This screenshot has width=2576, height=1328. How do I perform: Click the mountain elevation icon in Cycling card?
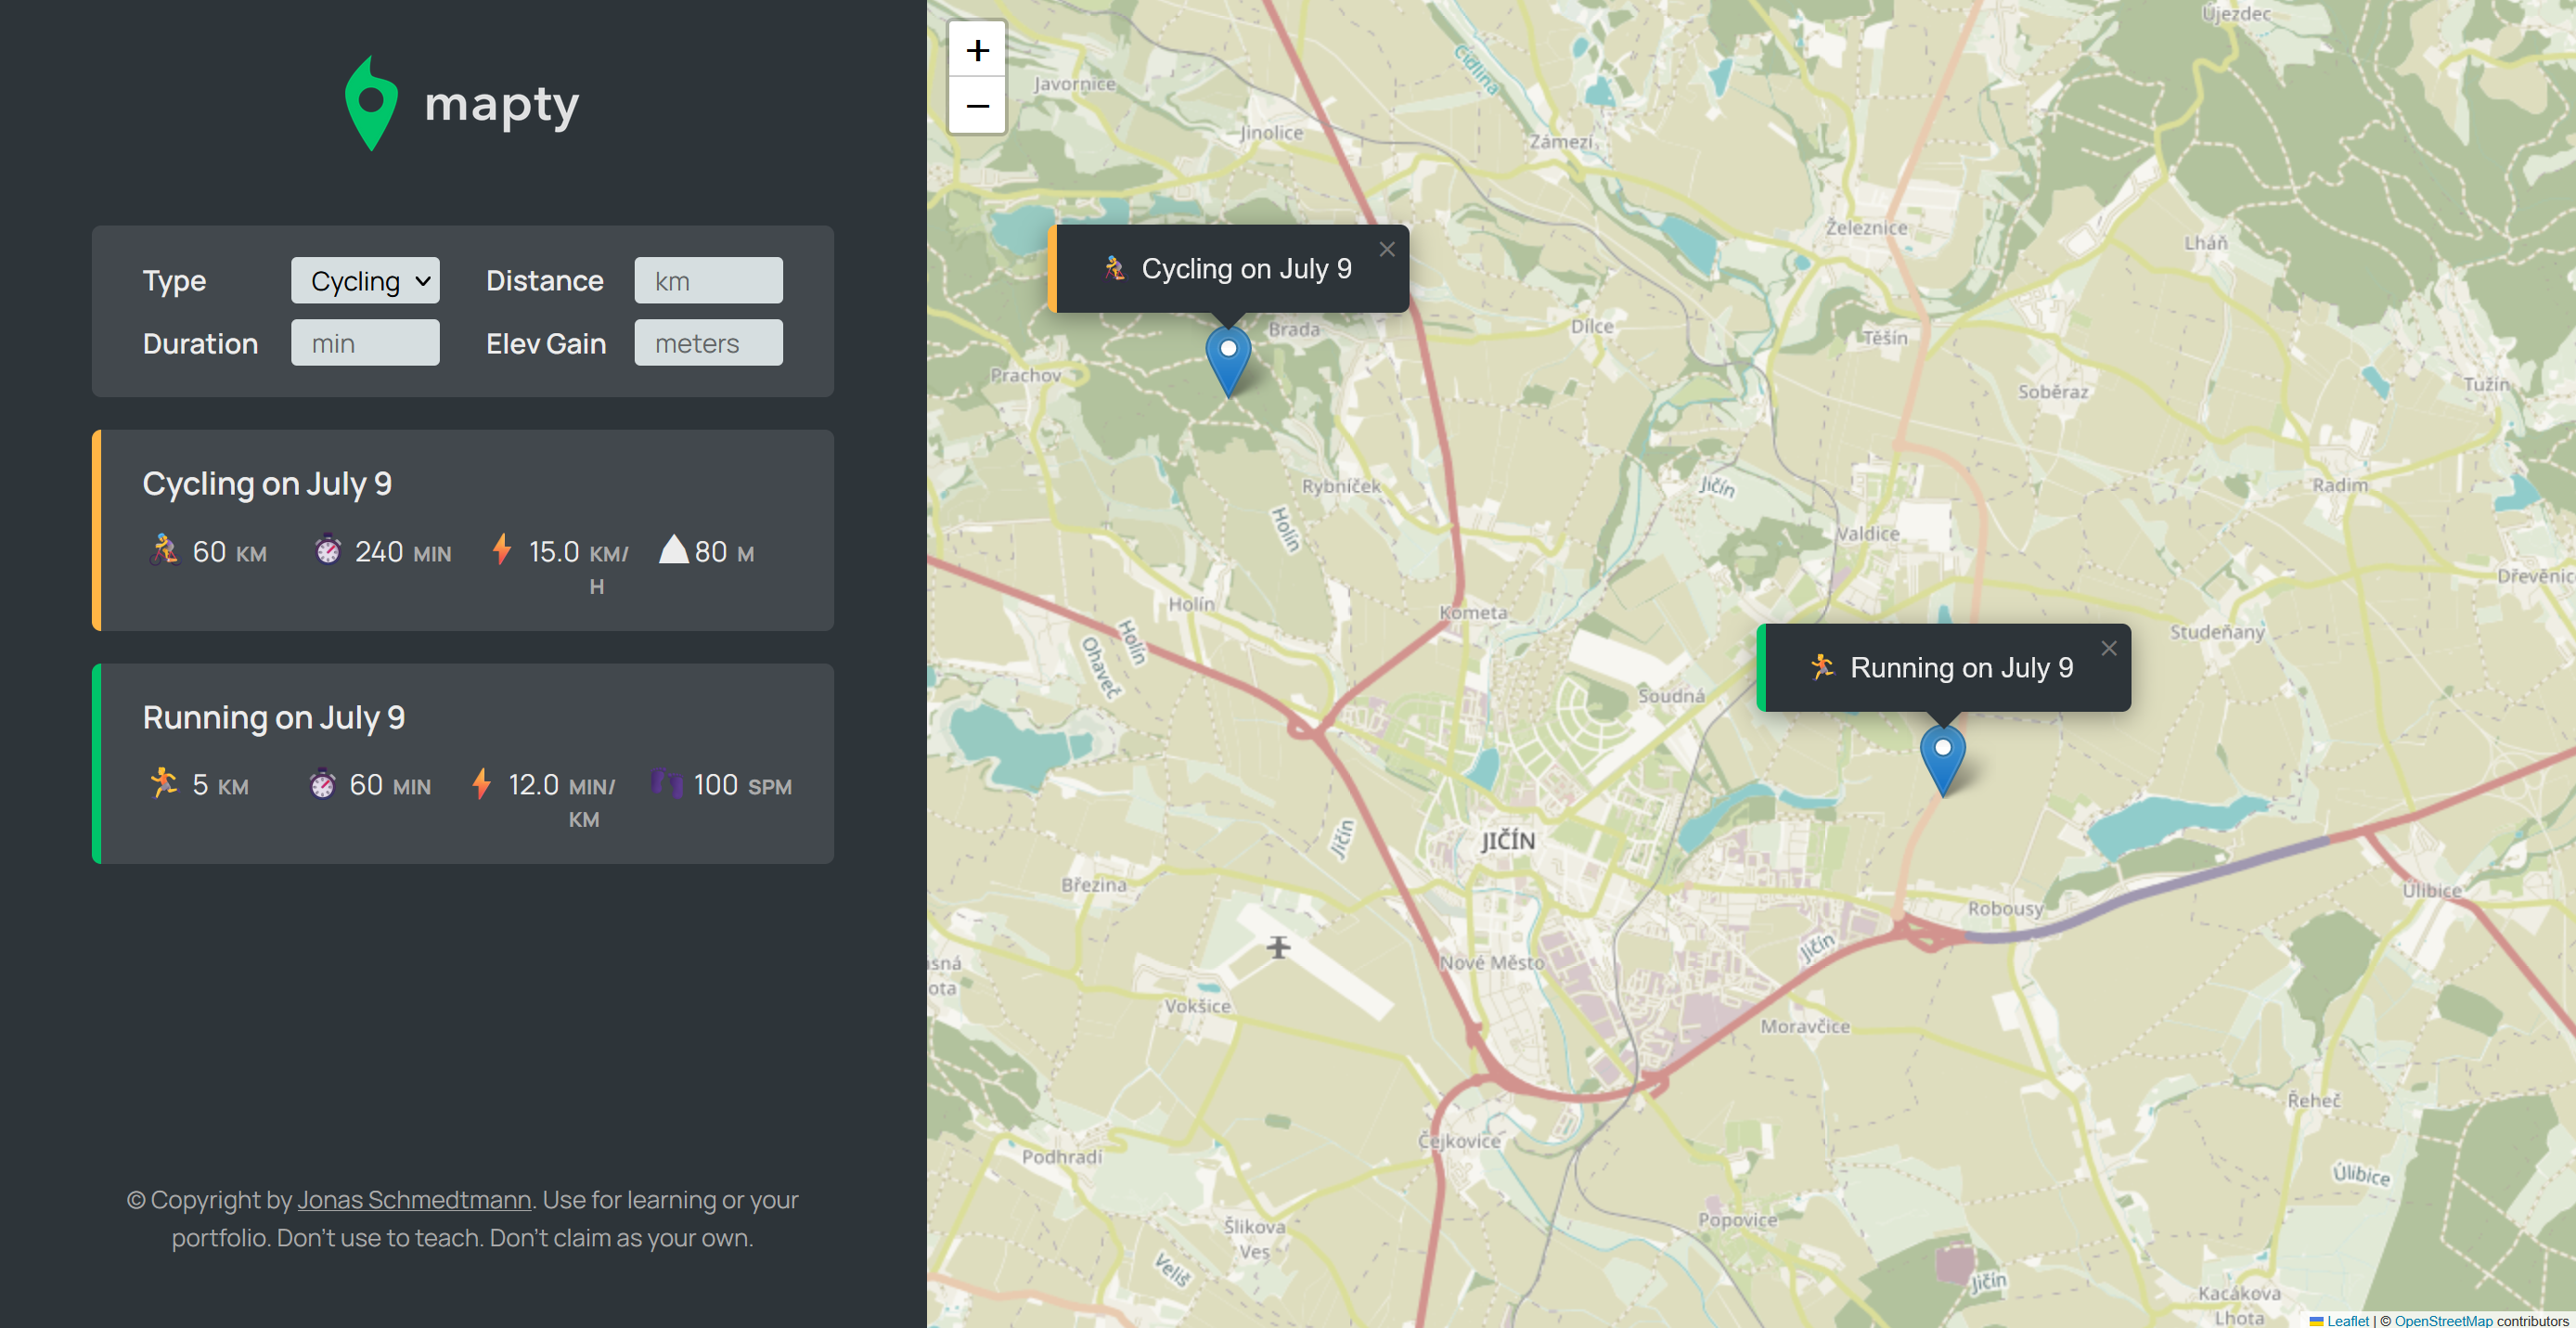pos(673,549)
